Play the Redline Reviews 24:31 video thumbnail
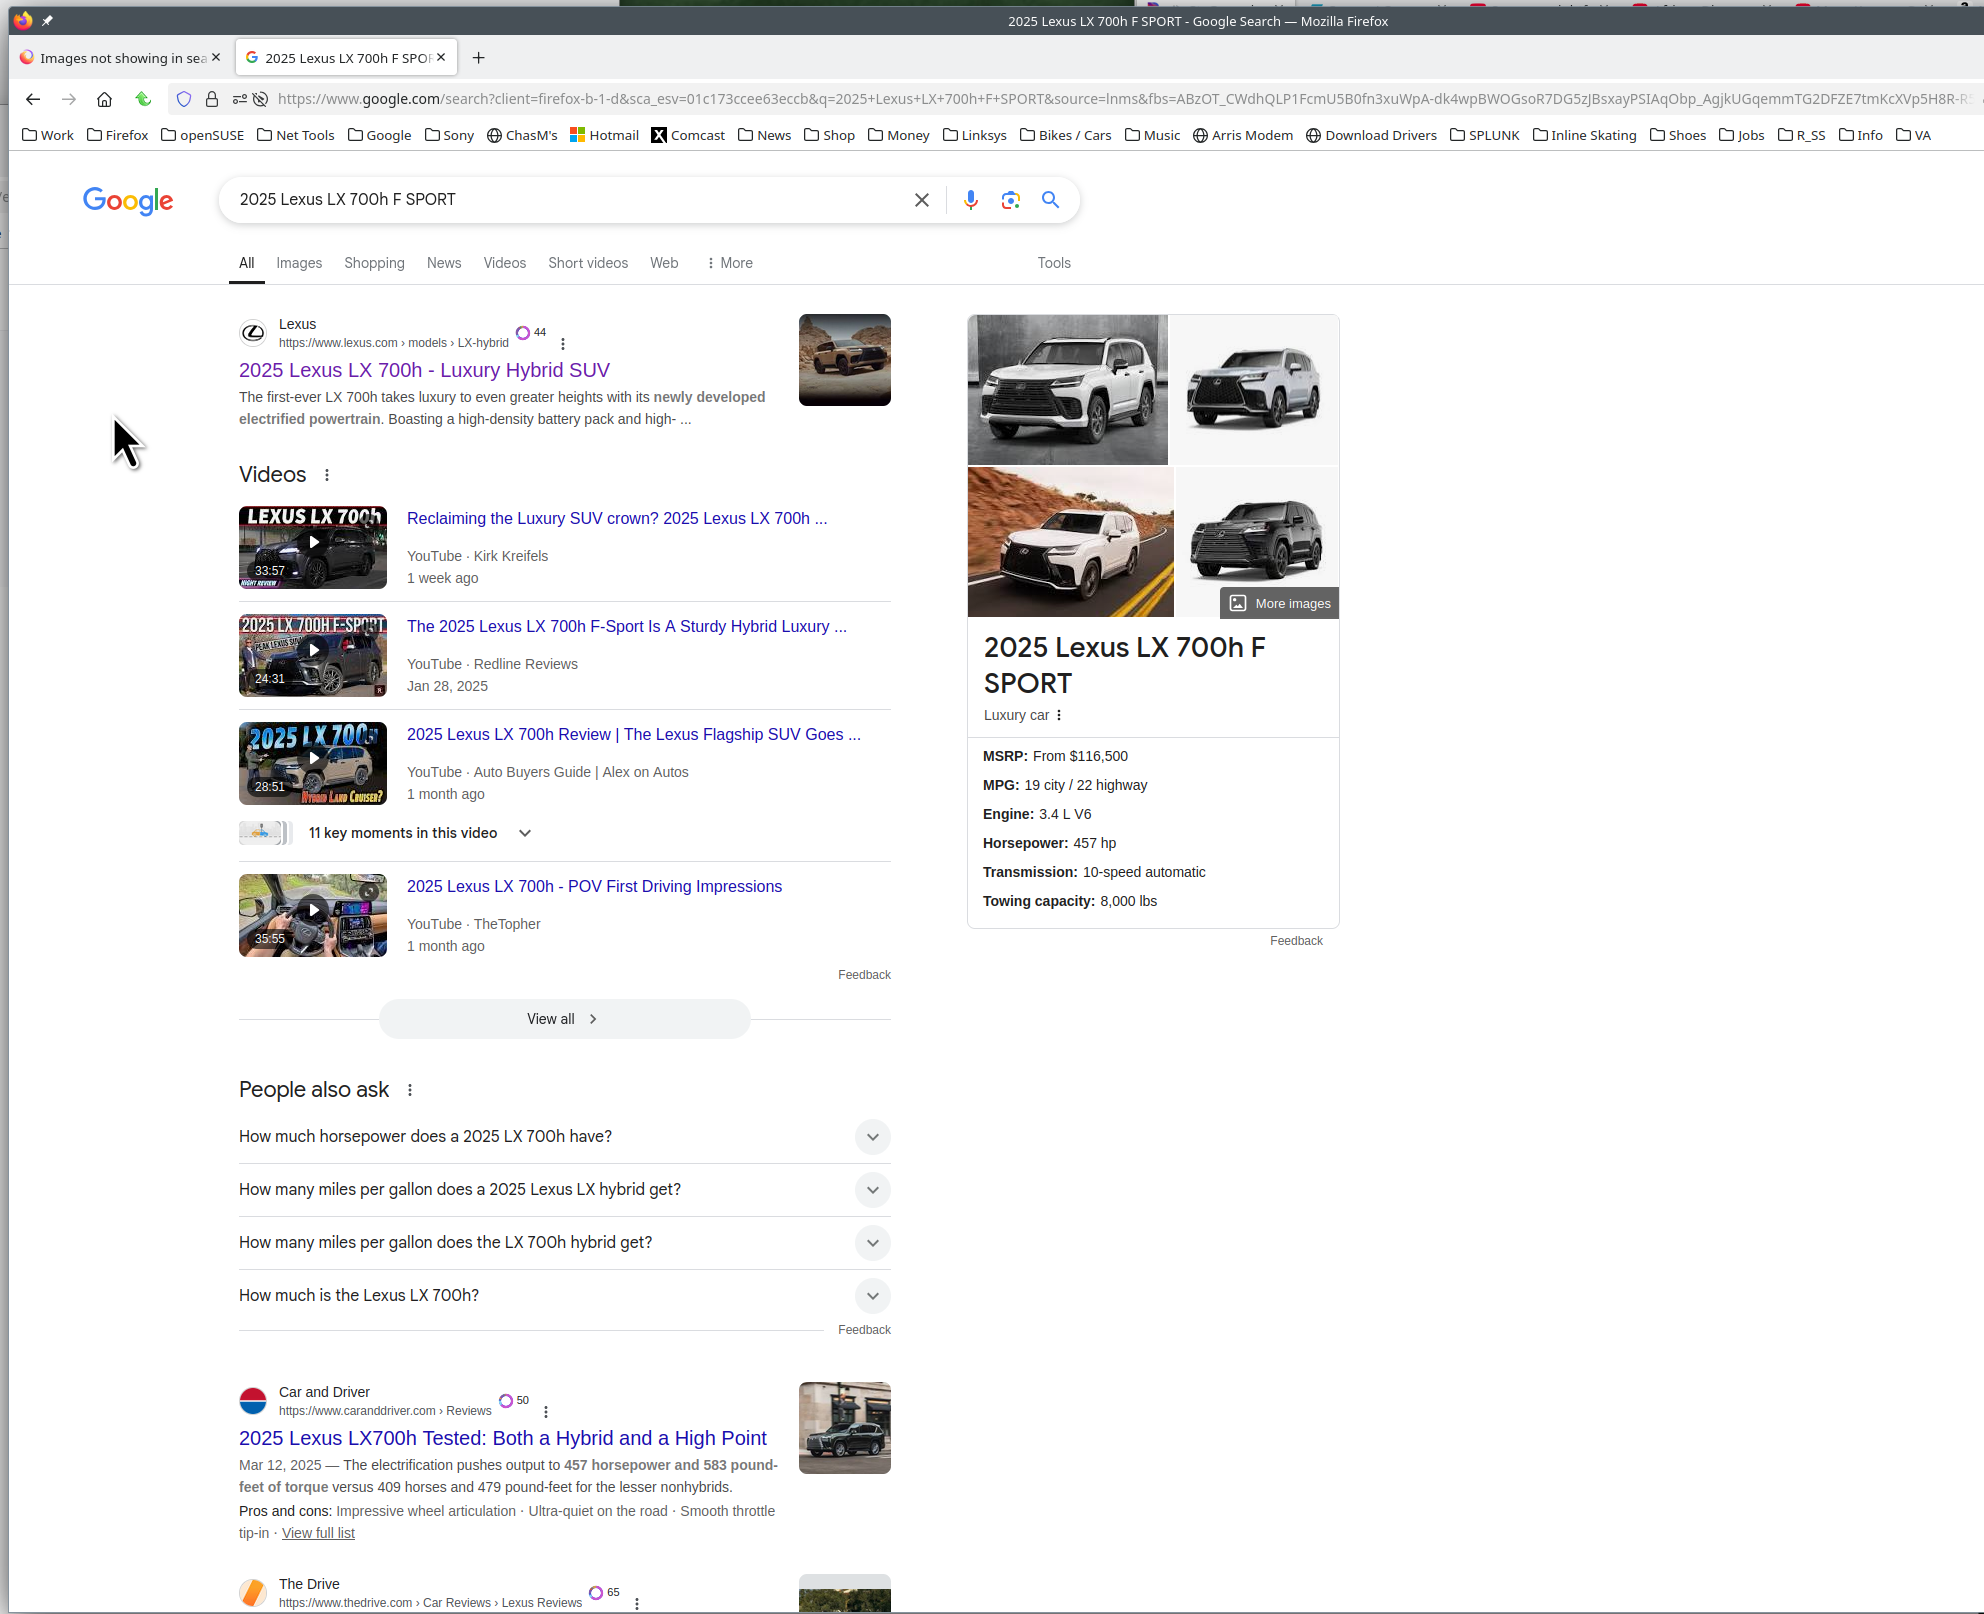This screenshot has height=1614, width=1984. click(313, 655)
